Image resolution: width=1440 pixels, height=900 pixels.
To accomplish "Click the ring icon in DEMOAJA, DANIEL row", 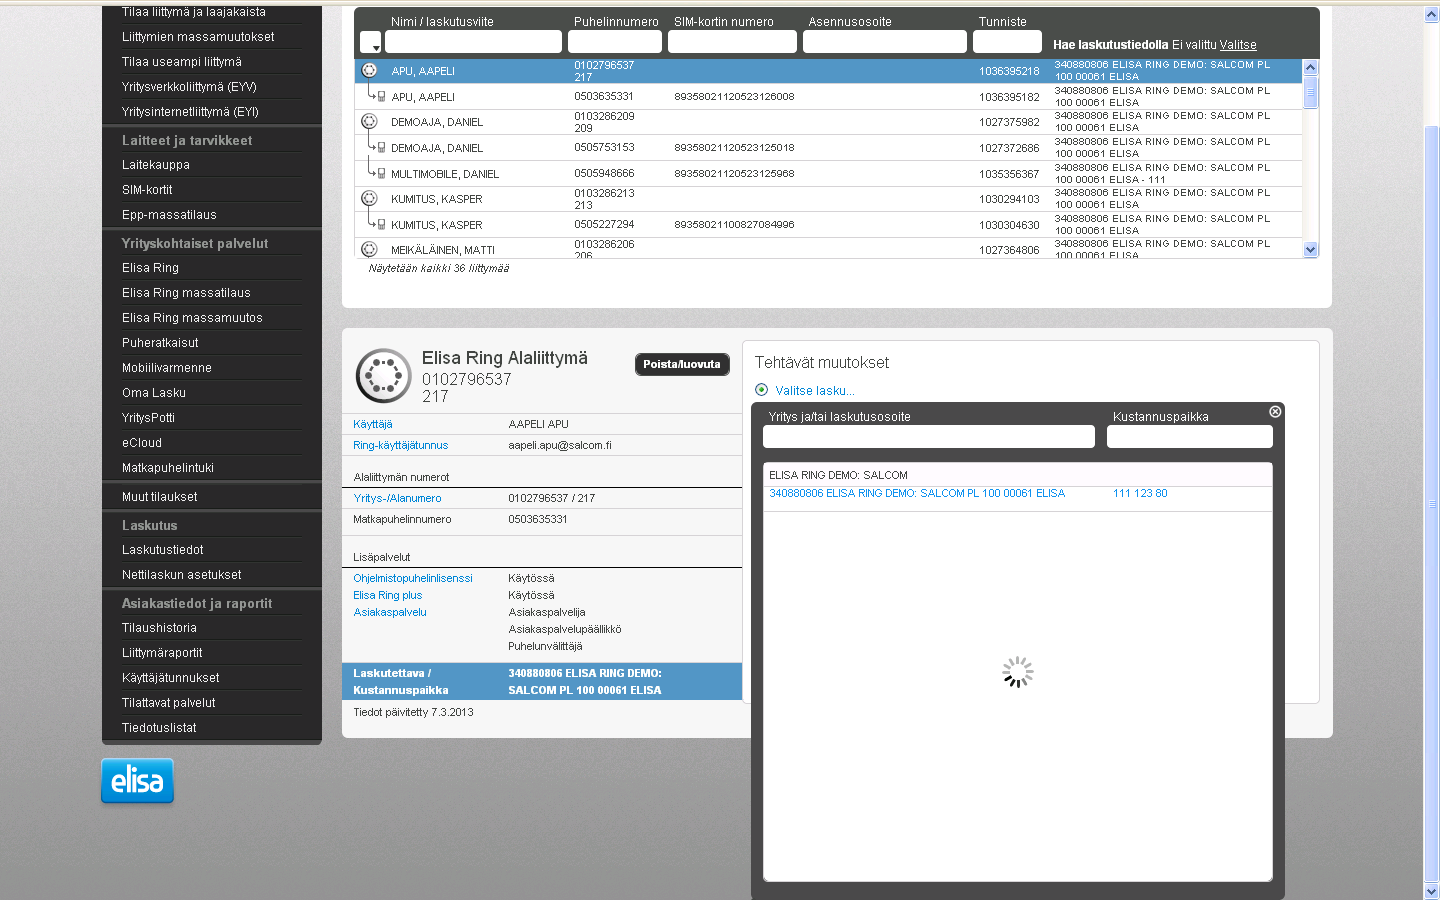I will pos(369,121).
